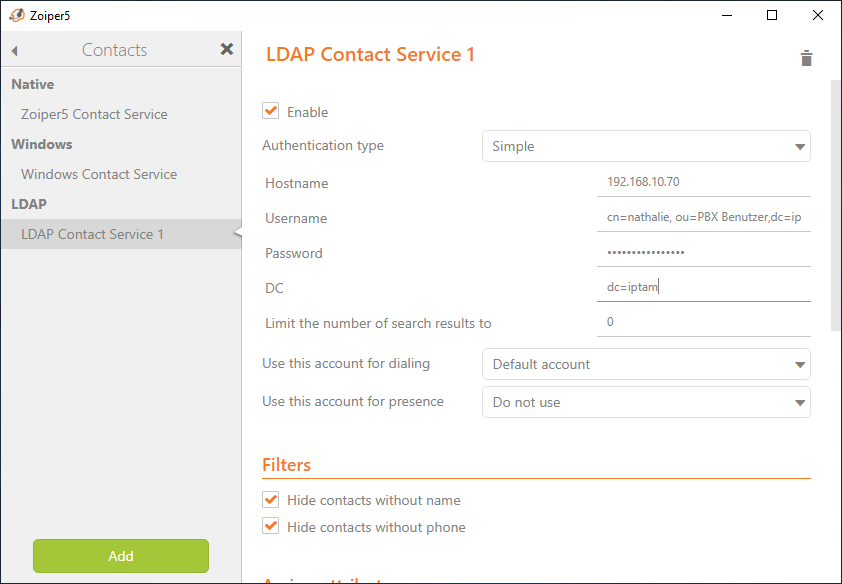This screenshot has height=584, width=842.
Task: Edit the DC text field
Action: 704,288
